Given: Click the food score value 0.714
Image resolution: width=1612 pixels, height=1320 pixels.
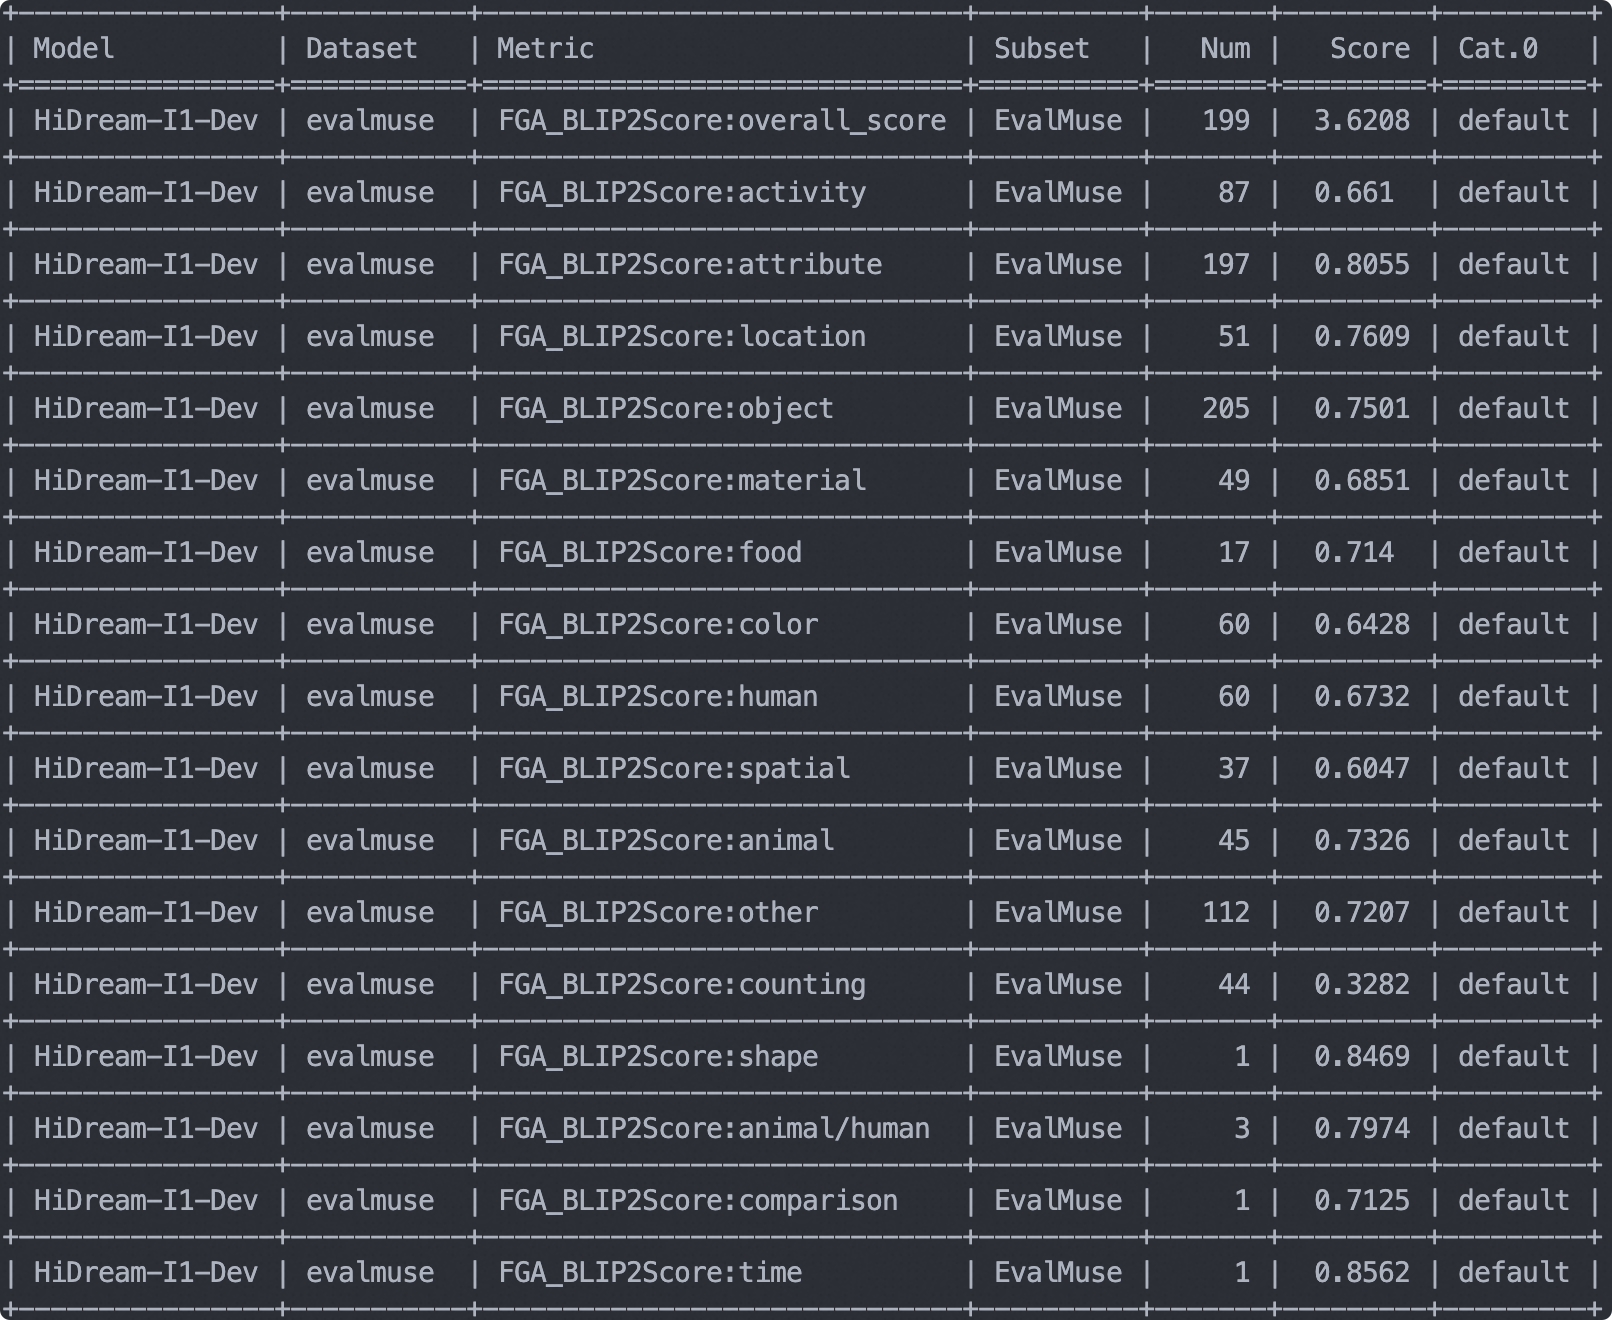Looking at the screenshot, I should pos(1353,553).
